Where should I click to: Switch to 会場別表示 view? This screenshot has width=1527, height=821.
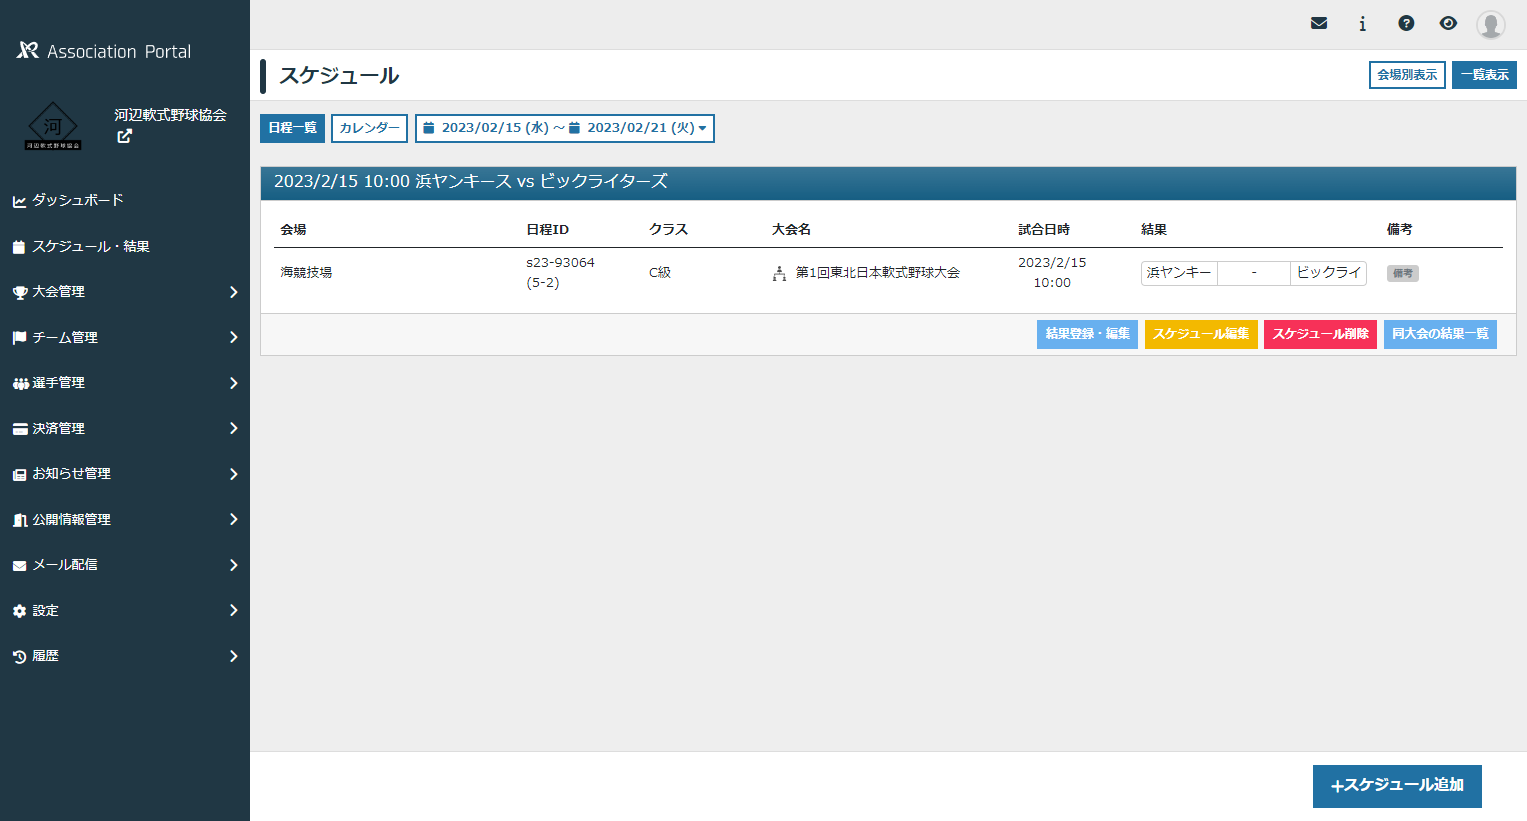click(1406, 75)
